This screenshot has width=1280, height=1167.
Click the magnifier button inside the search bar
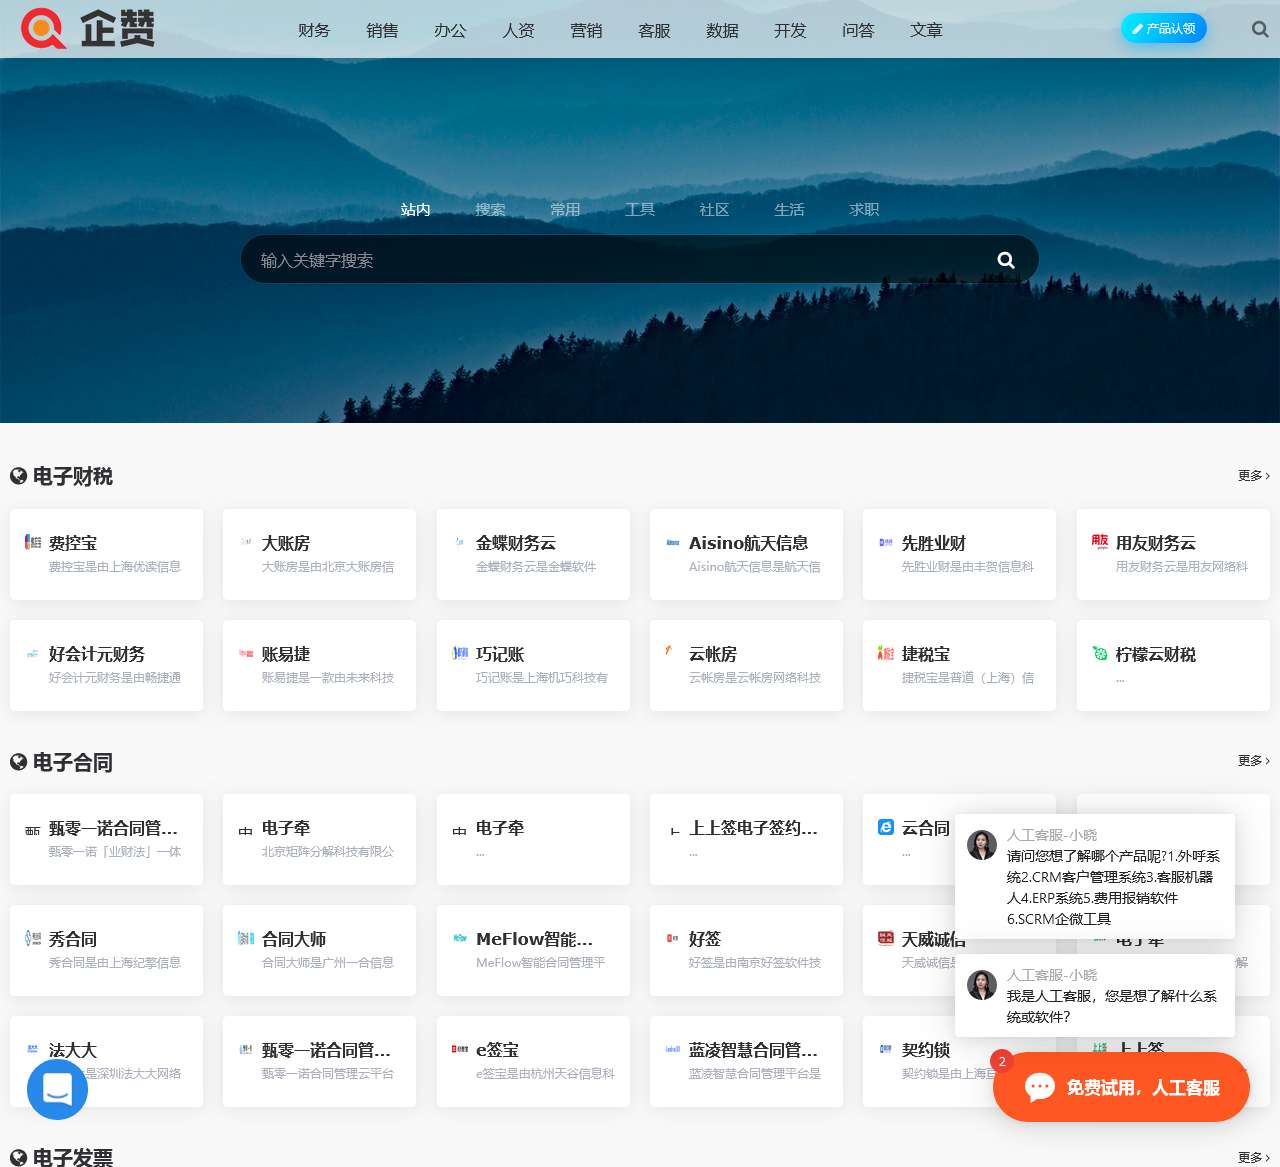tap(1005, 259)
